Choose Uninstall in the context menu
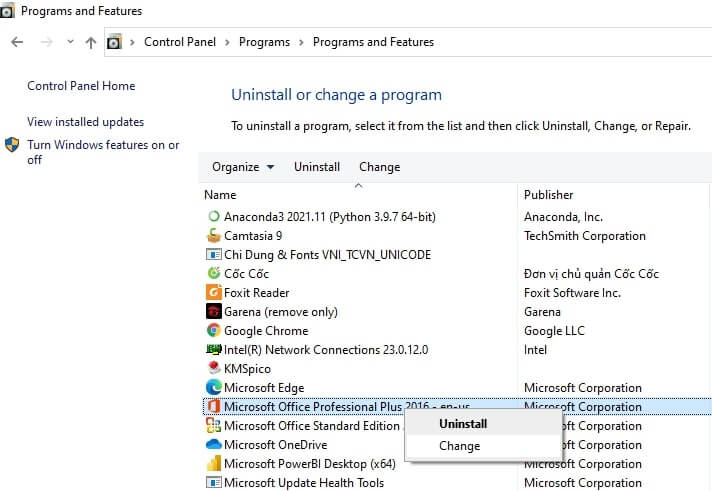 click(483, 424)
